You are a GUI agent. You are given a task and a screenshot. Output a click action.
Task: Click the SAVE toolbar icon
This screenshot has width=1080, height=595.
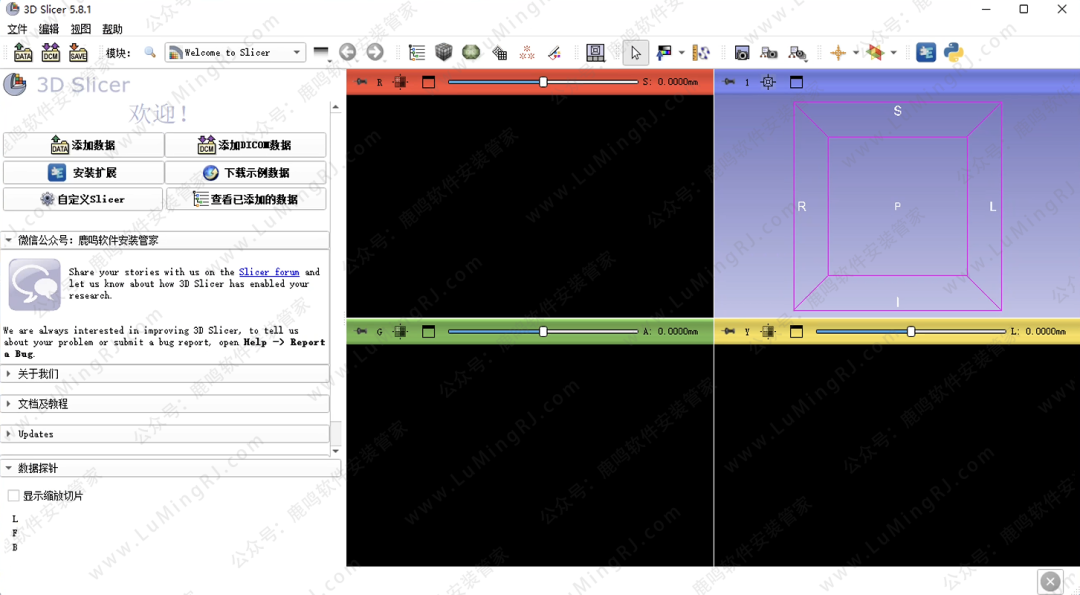click(78, 52)
